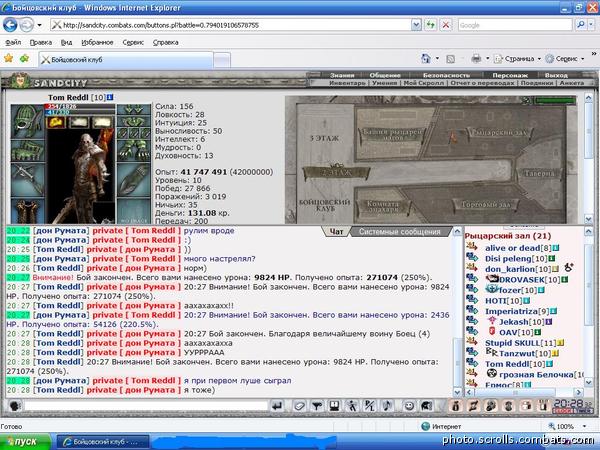Image resolution: width=600 pixels, height=450 pixels.
Task: Click the private message icon beside alive or dead
Action: 471,247
